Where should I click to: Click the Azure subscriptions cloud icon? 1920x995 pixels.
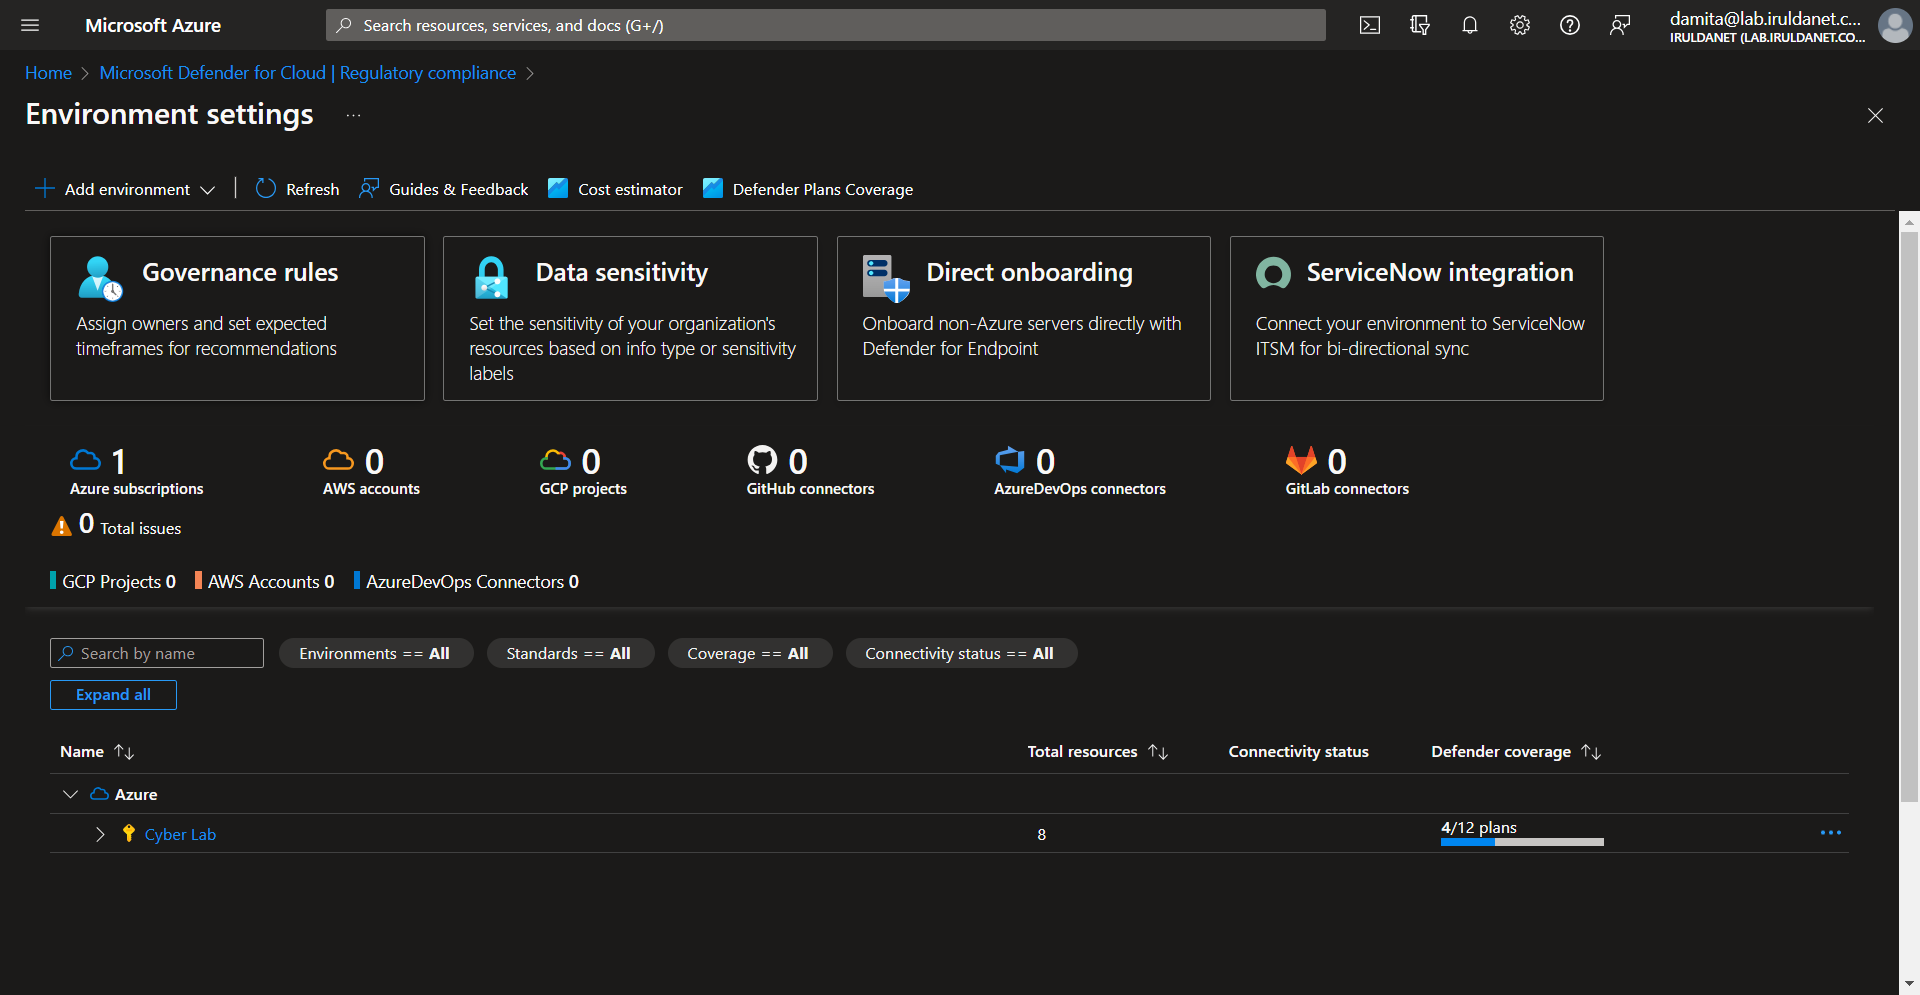[86, 460]
